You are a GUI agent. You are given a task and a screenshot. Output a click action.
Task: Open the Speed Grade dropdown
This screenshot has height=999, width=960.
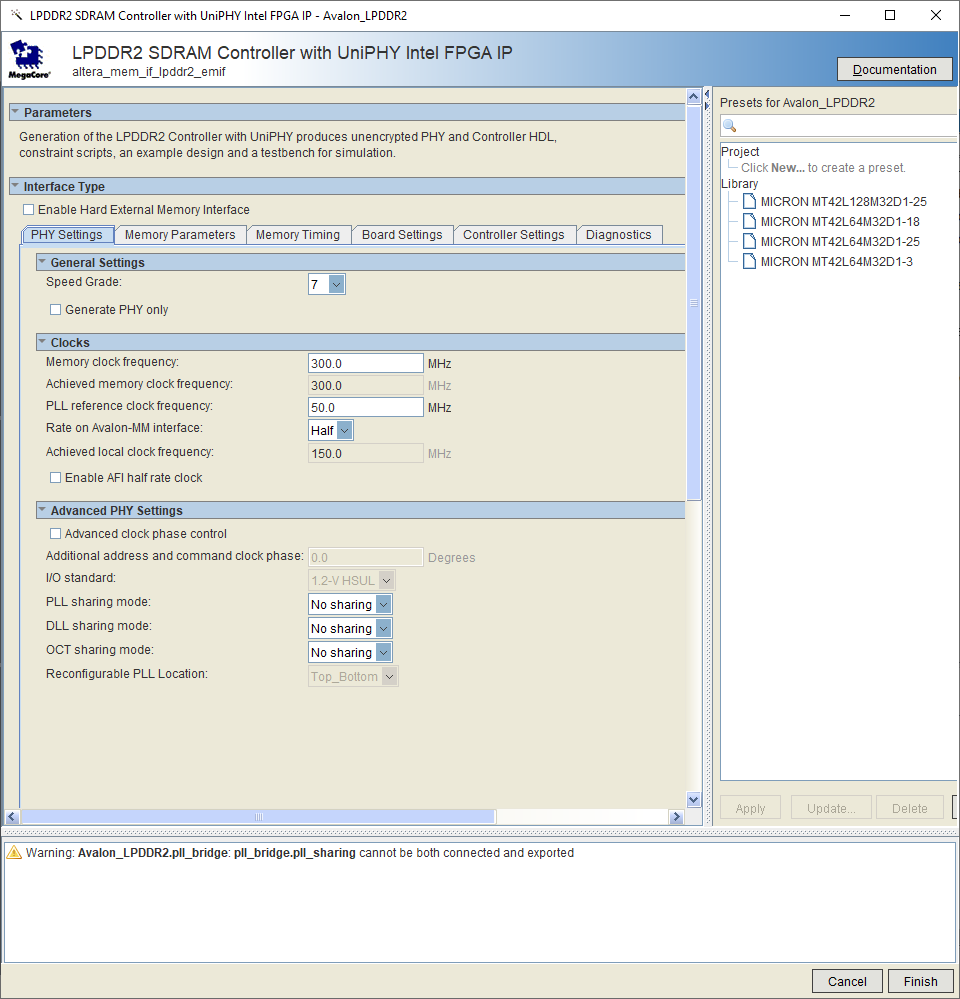tap(337, 284)
